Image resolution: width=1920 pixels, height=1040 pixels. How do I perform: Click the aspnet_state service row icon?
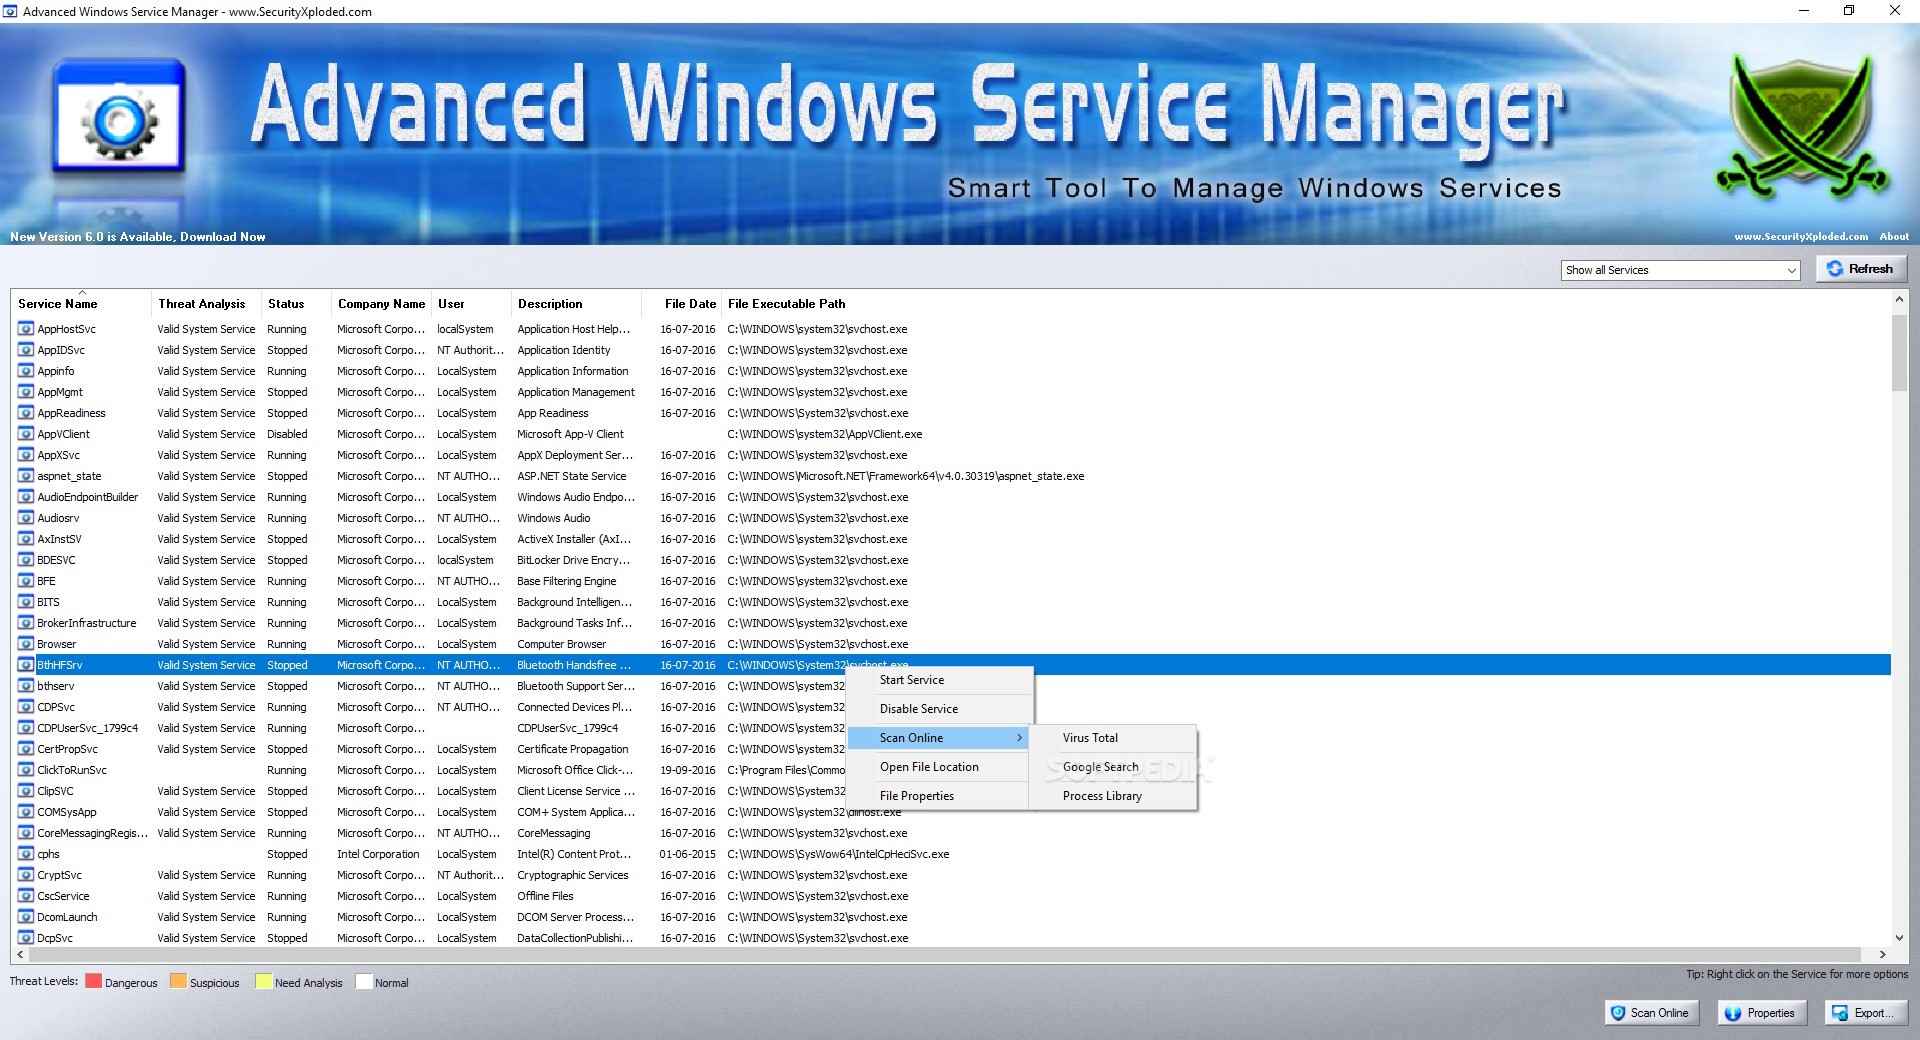pos(26,476)
